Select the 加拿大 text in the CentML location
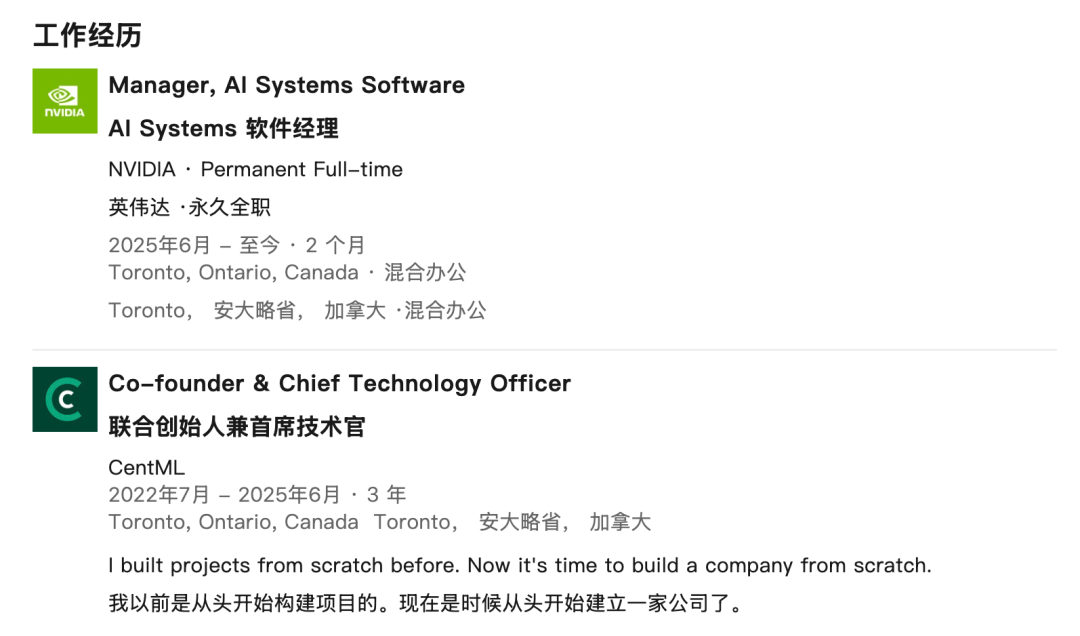The width and height of the screenshot is (1080, 636). point(620,522)
